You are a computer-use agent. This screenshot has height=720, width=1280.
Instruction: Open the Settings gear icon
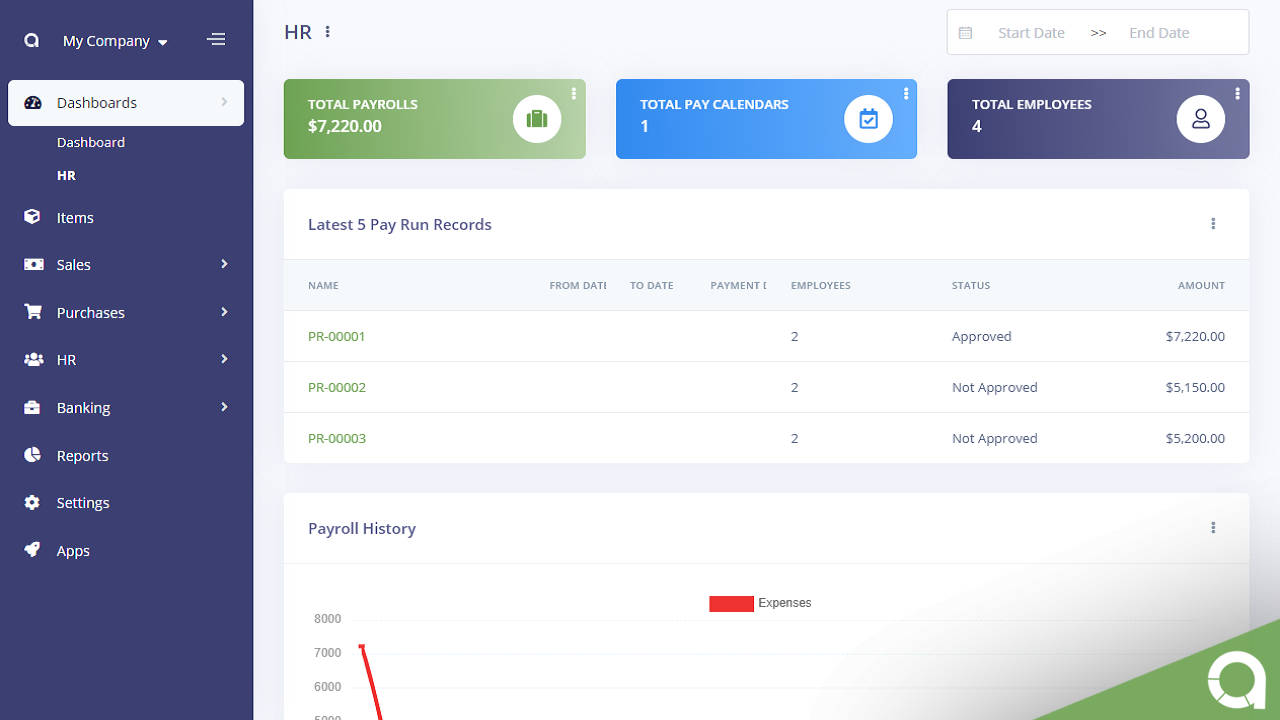33,502
